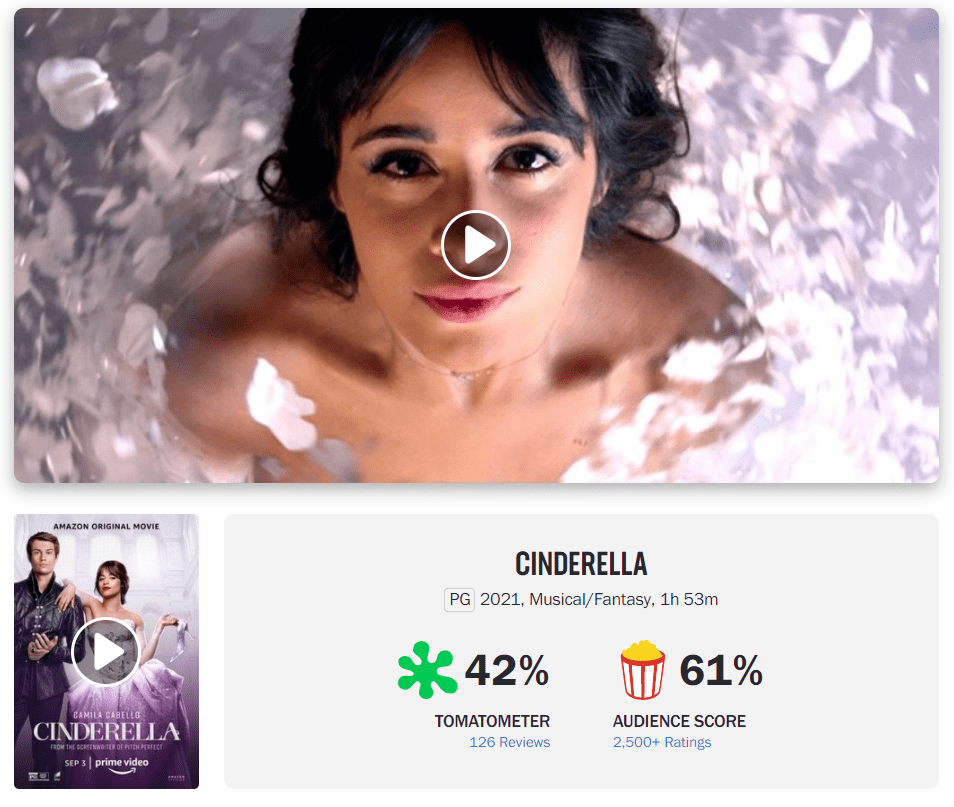Click the Camila Cabello name on poster
Image resolution: width=954 pixels, height=807 pixels.
tap(106, 715)
